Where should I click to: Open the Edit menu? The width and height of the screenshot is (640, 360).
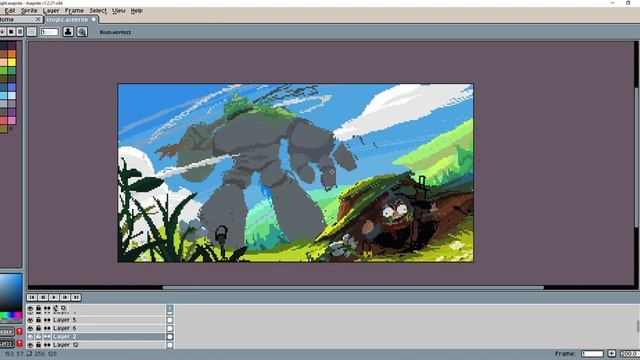[9, 11]
